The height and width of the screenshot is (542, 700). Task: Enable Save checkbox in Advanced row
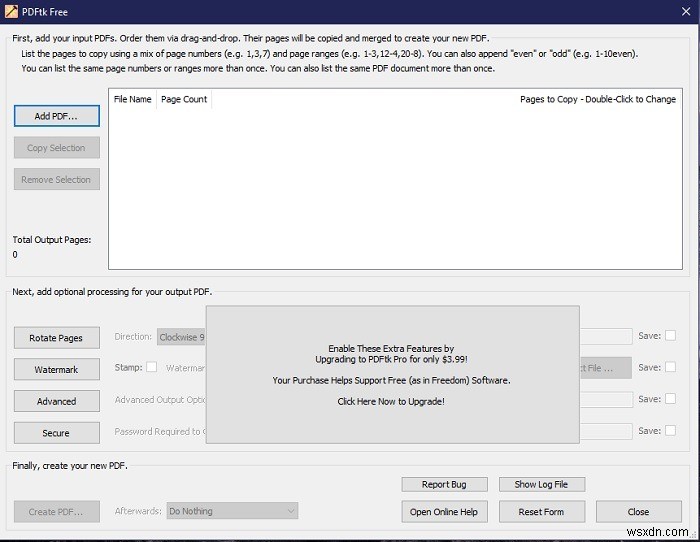[670, 399]
